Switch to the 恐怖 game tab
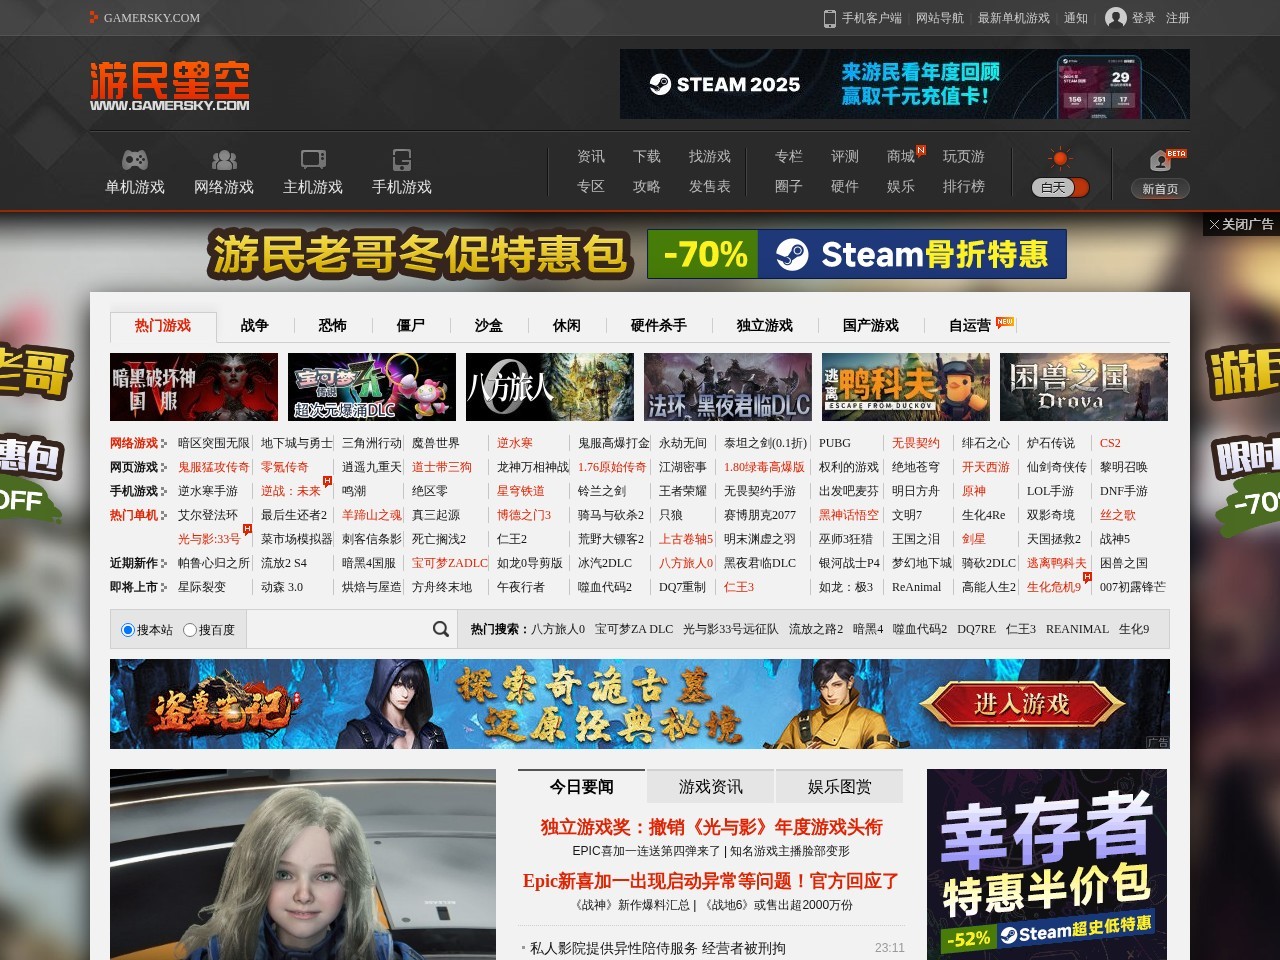The height and width of the screenshot is (960, 1280). [332, 326]
